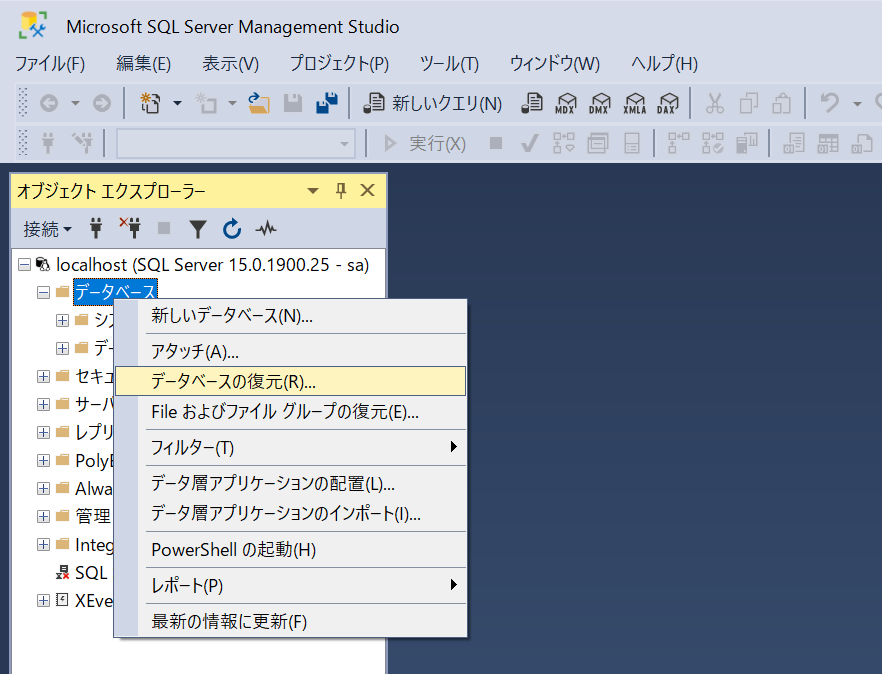Click the Disconnect plug icon with red X

coord(130,228)
